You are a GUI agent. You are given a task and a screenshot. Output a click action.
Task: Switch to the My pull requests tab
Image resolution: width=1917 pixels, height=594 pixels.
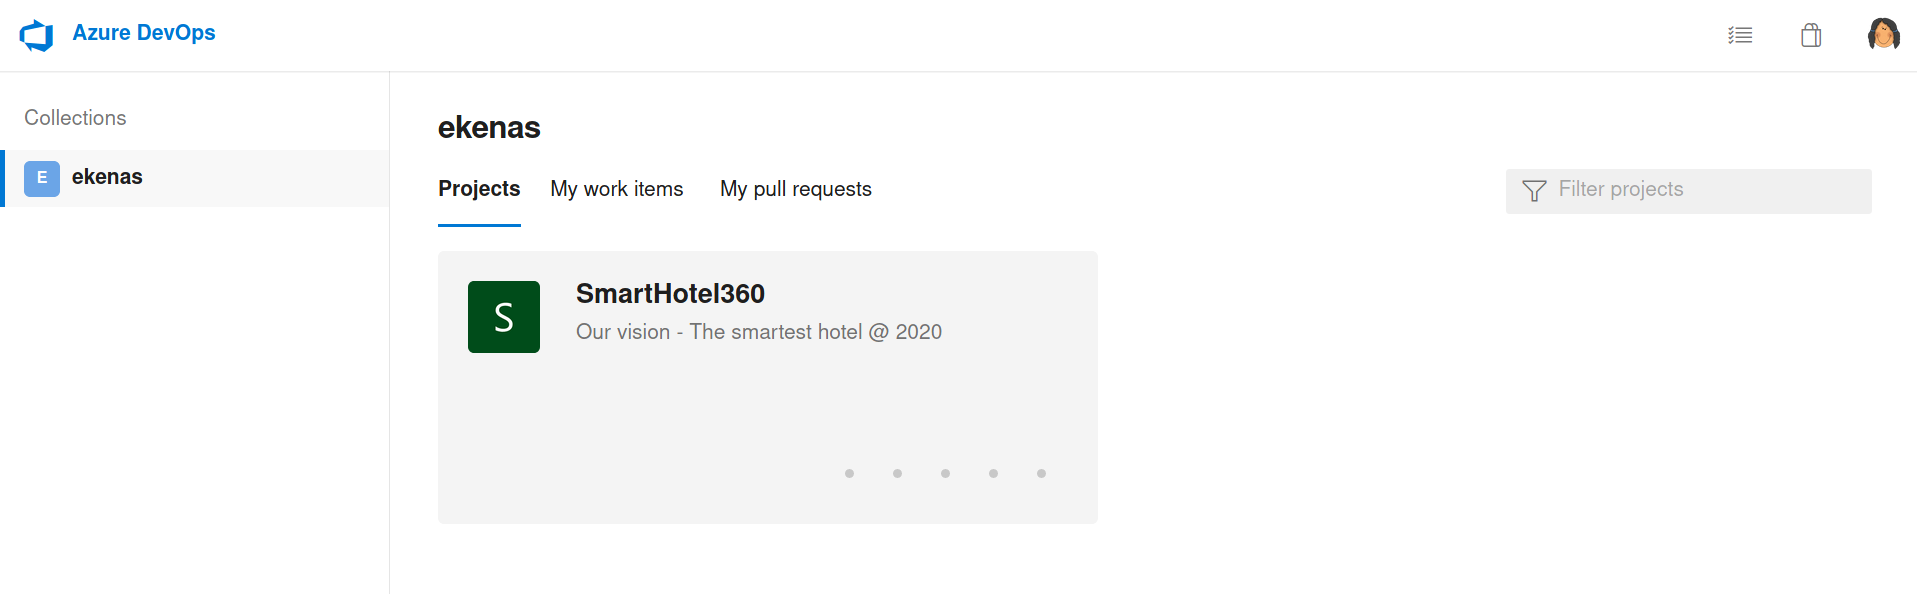[x=796, y=189]
